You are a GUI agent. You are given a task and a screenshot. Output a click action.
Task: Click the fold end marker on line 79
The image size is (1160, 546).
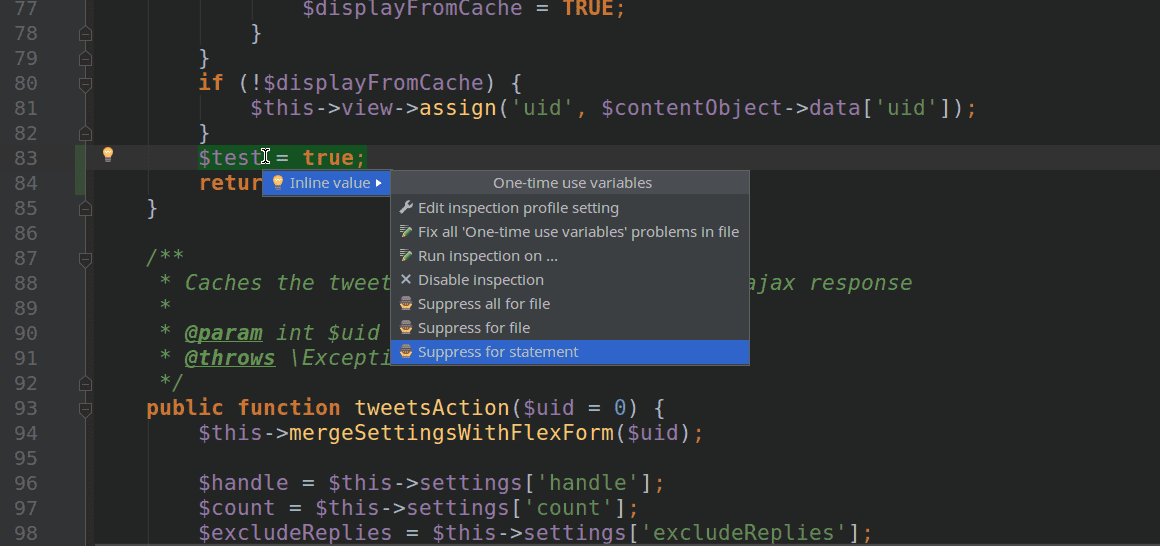coord(85,58)
